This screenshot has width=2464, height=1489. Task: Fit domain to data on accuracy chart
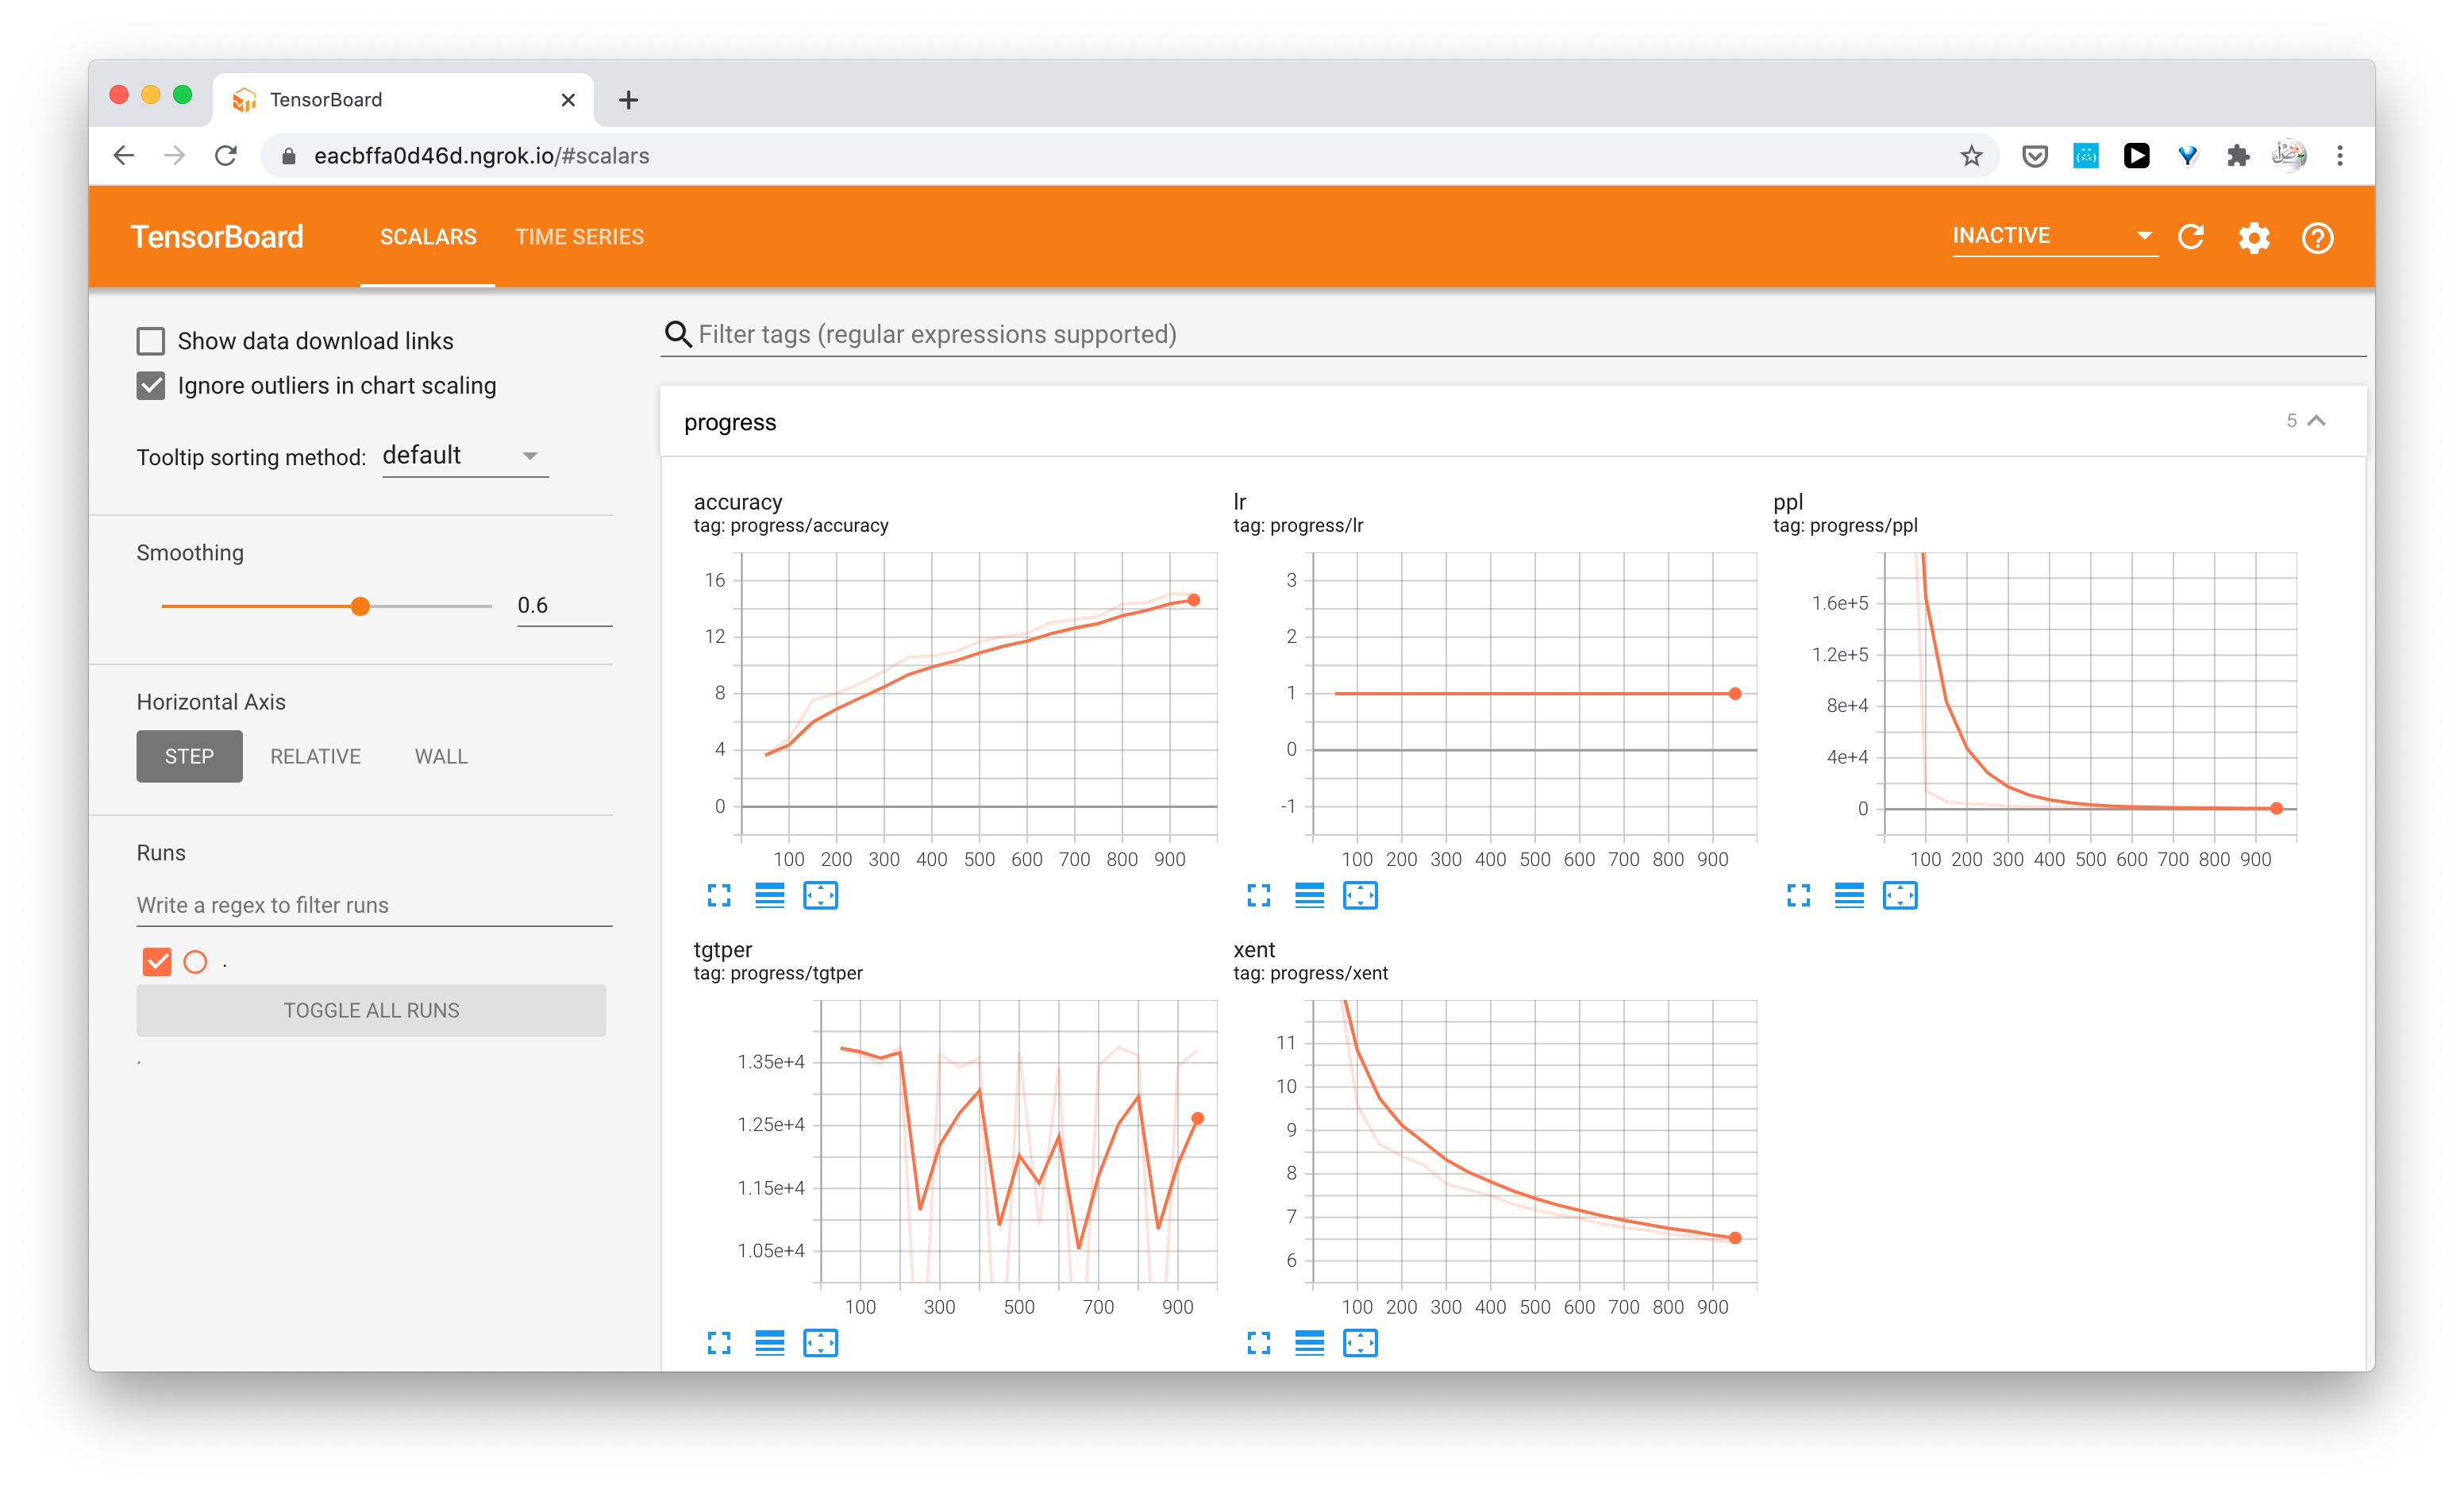820,895
